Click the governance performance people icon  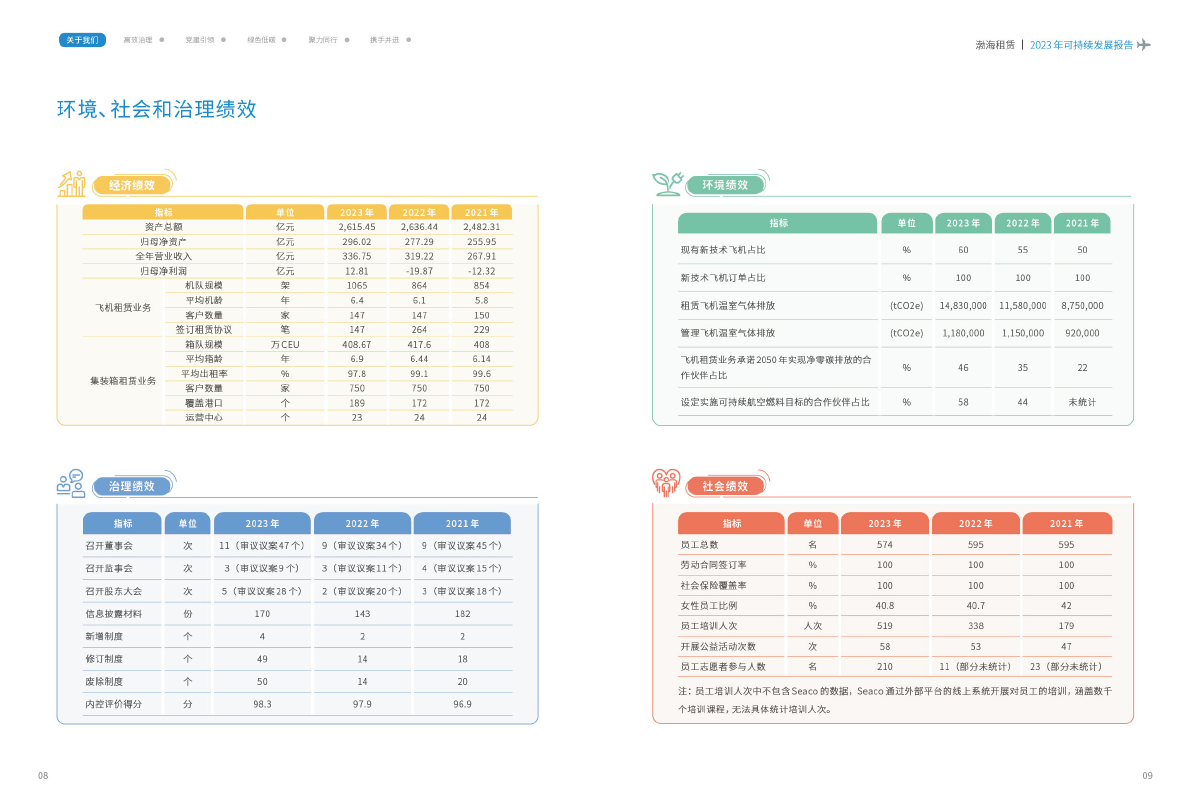click(x=71, y=484)
